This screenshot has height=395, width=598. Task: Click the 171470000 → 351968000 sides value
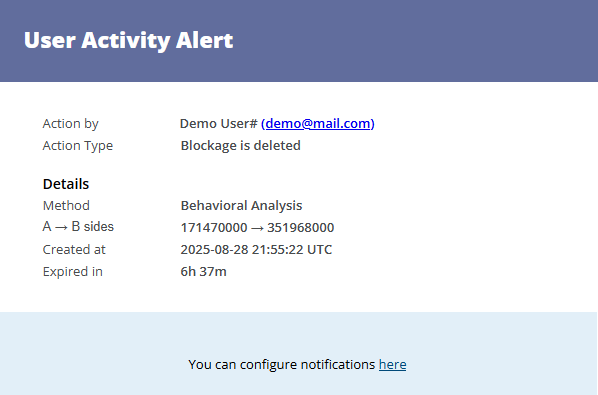[x=257, y=228]
